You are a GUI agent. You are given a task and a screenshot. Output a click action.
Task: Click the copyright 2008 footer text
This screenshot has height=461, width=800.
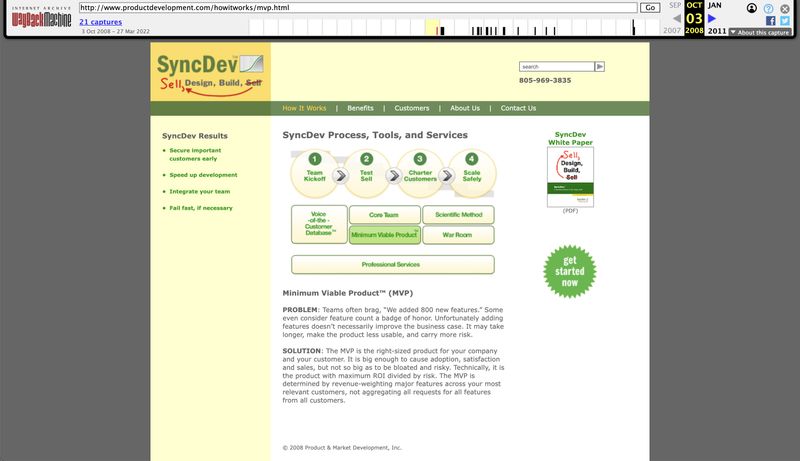(x=342, y=448)
